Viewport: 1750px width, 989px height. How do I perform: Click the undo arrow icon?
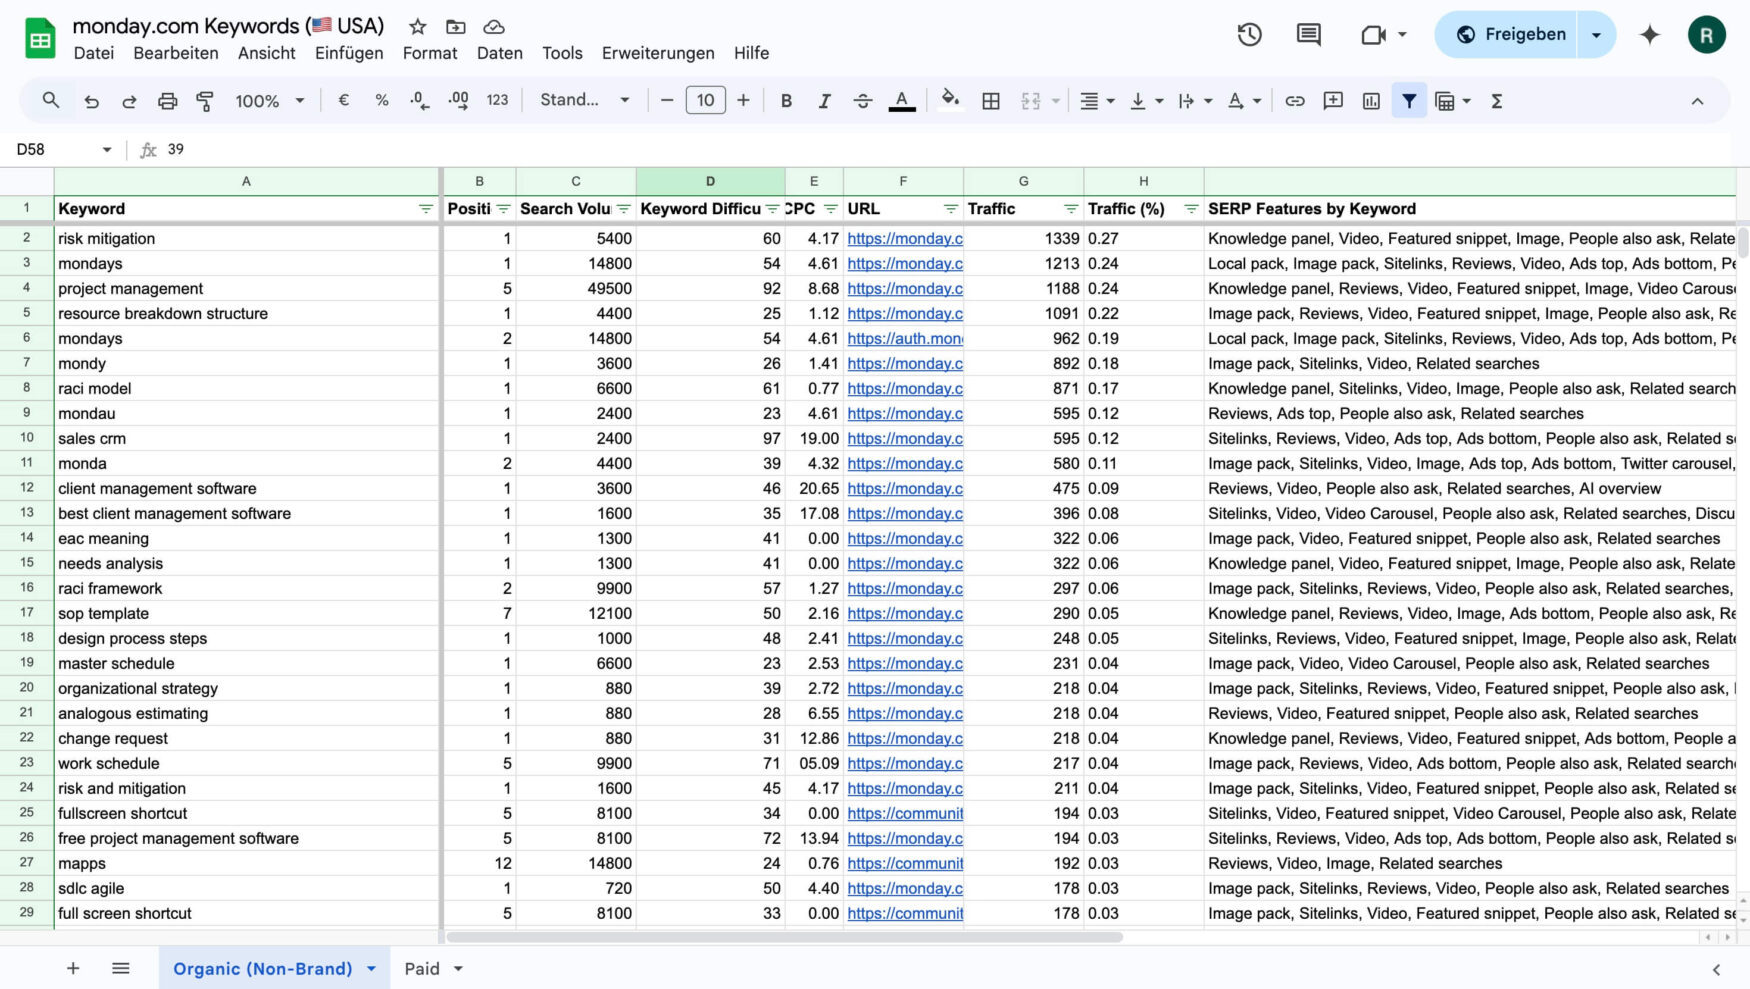91,101
